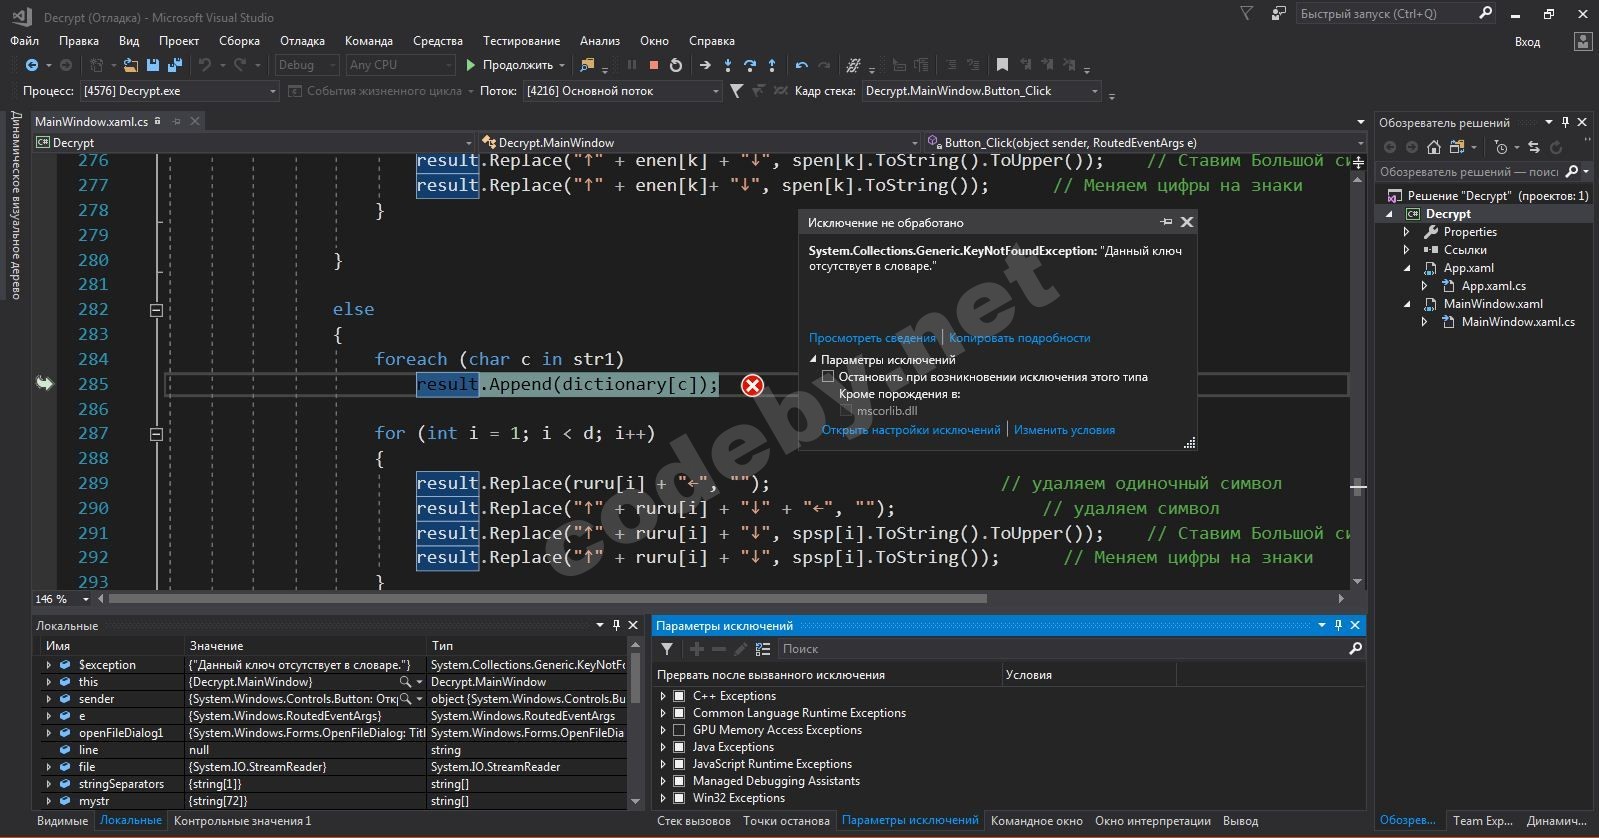Click filter icon in Exception Settings toolbar
This screenshot has height=838, width=1599.
pos(667,649)
